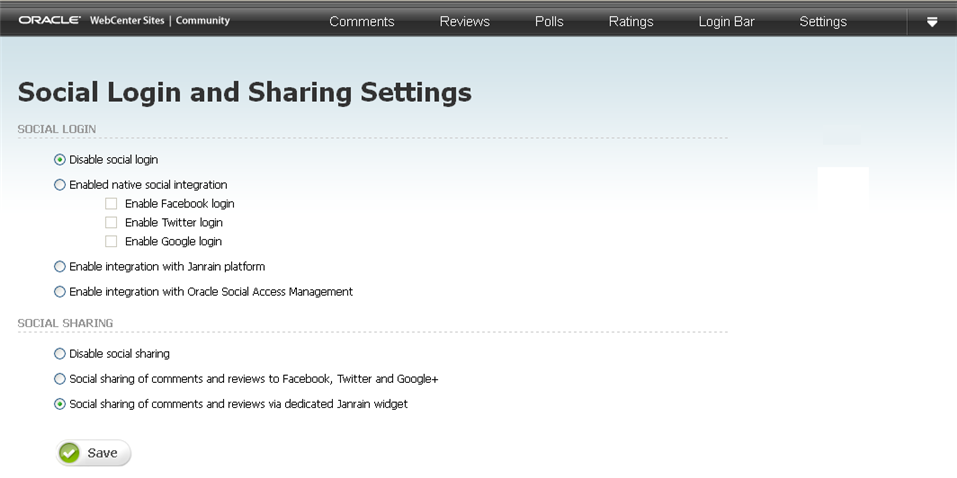957x478 pixels.
Task: Select Oracle Social Access Management radio
Action: (x=60, y=292)
